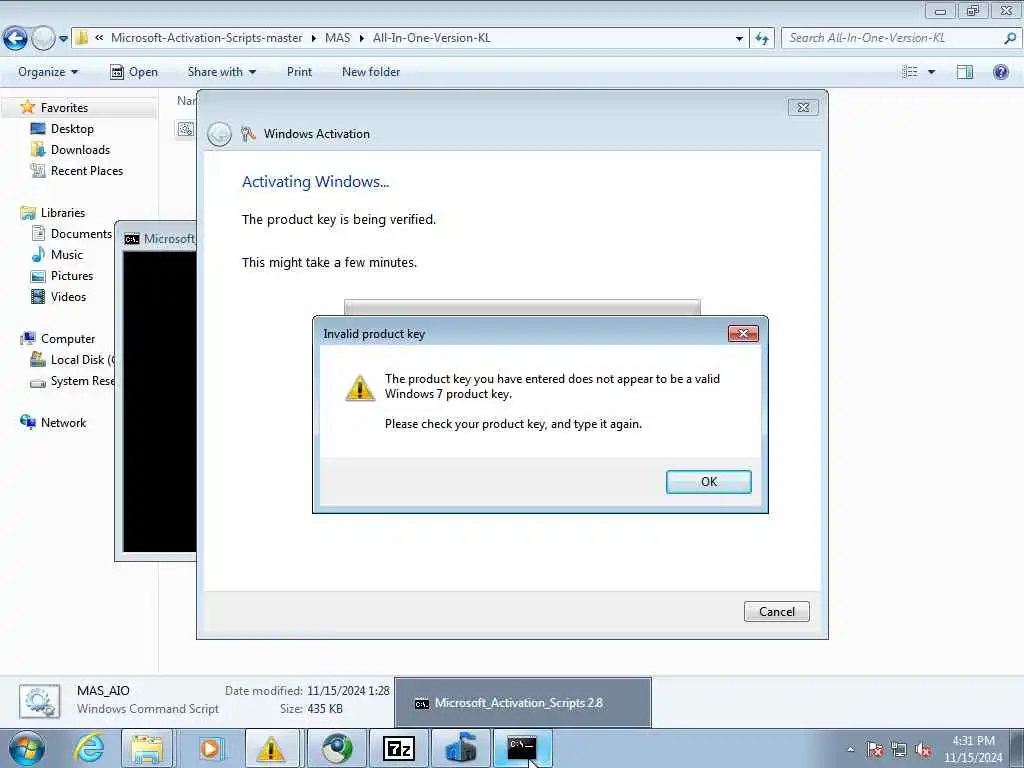Click the globe browser taskbar icon

coord(336,748)
